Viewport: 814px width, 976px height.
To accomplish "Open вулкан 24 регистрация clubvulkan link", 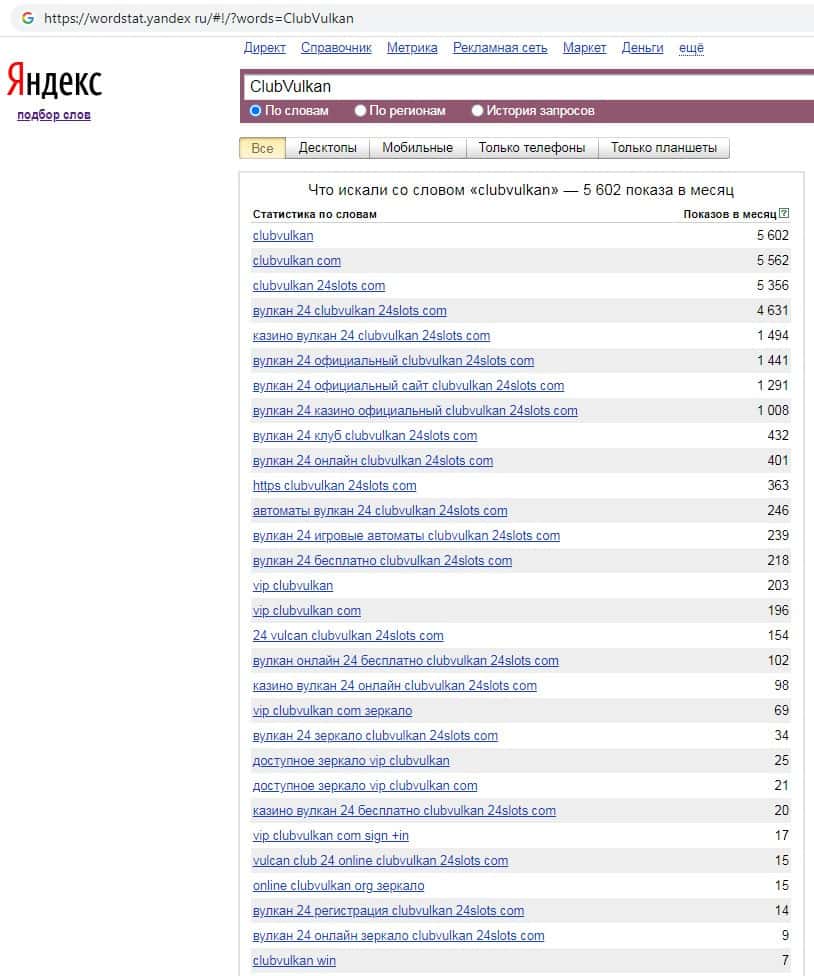I will point(388,911).
